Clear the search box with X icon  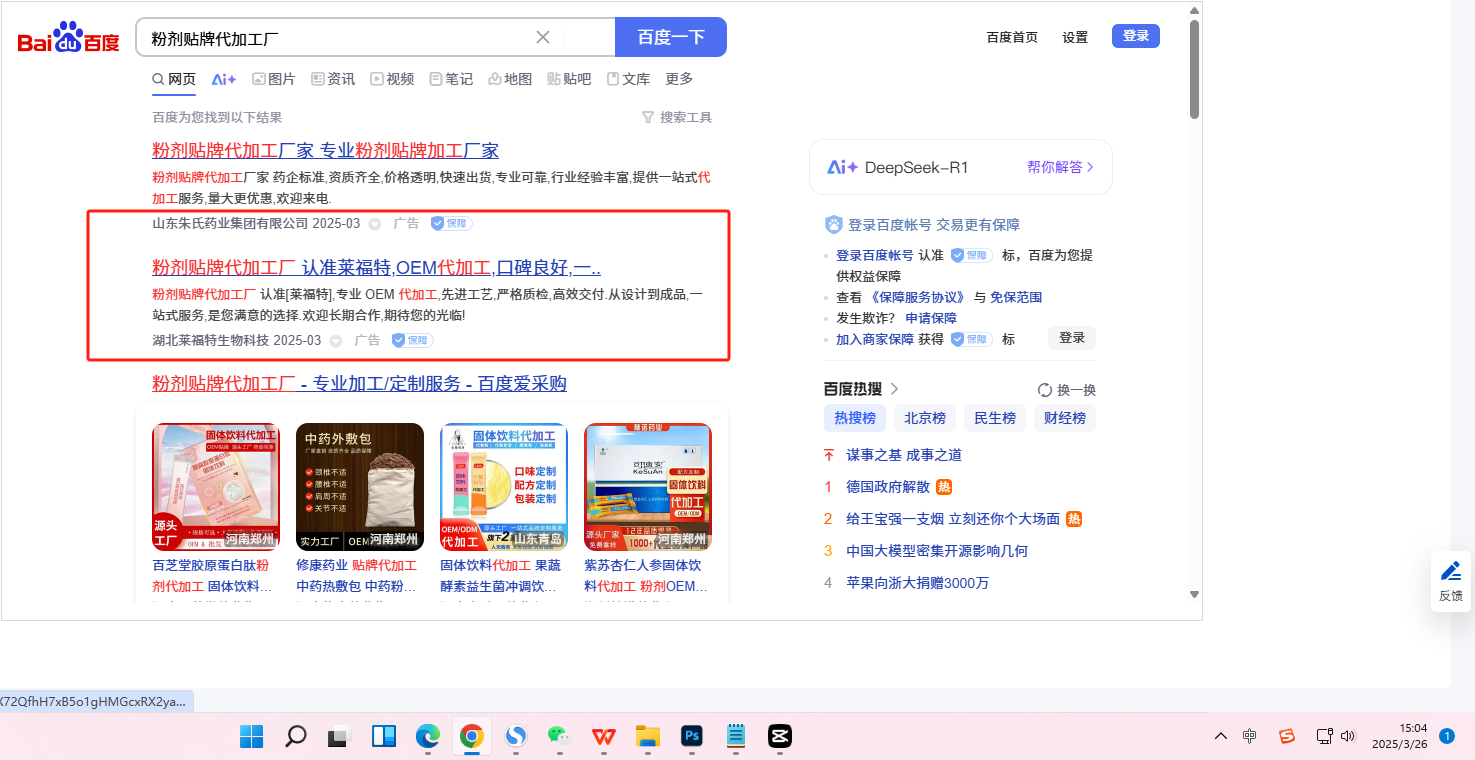coord(543,38)
